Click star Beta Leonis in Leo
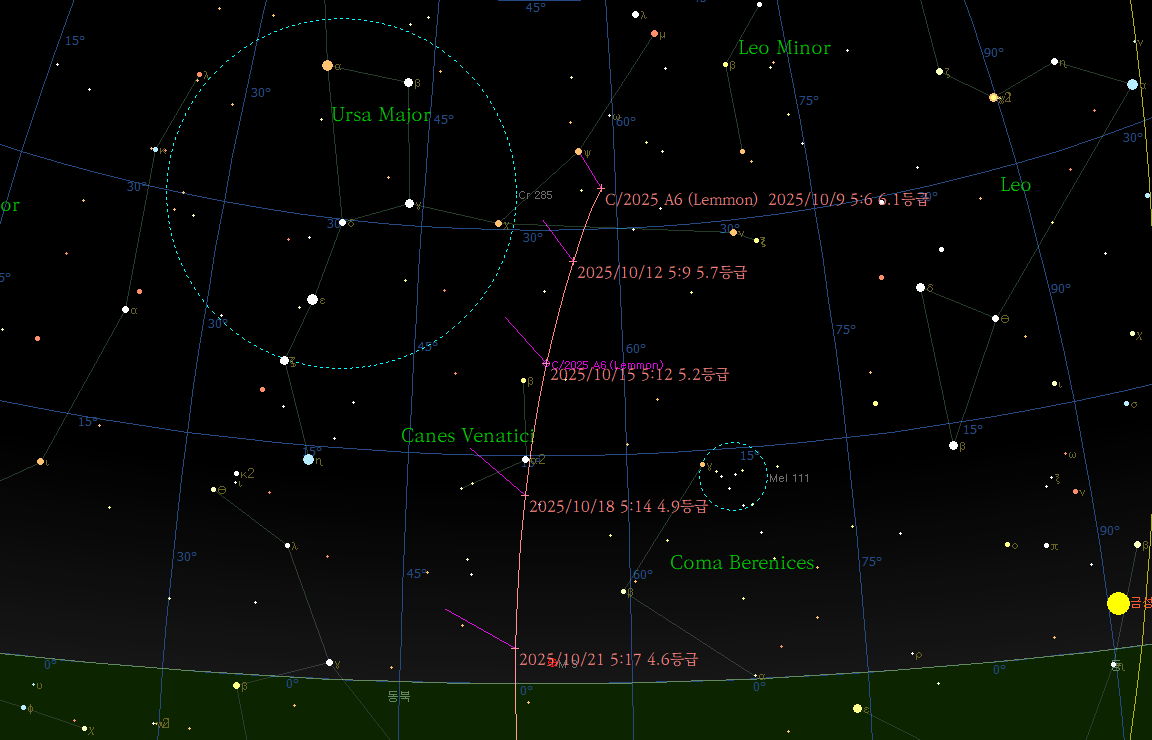1152x740 pixels. (x=954, y=445)
